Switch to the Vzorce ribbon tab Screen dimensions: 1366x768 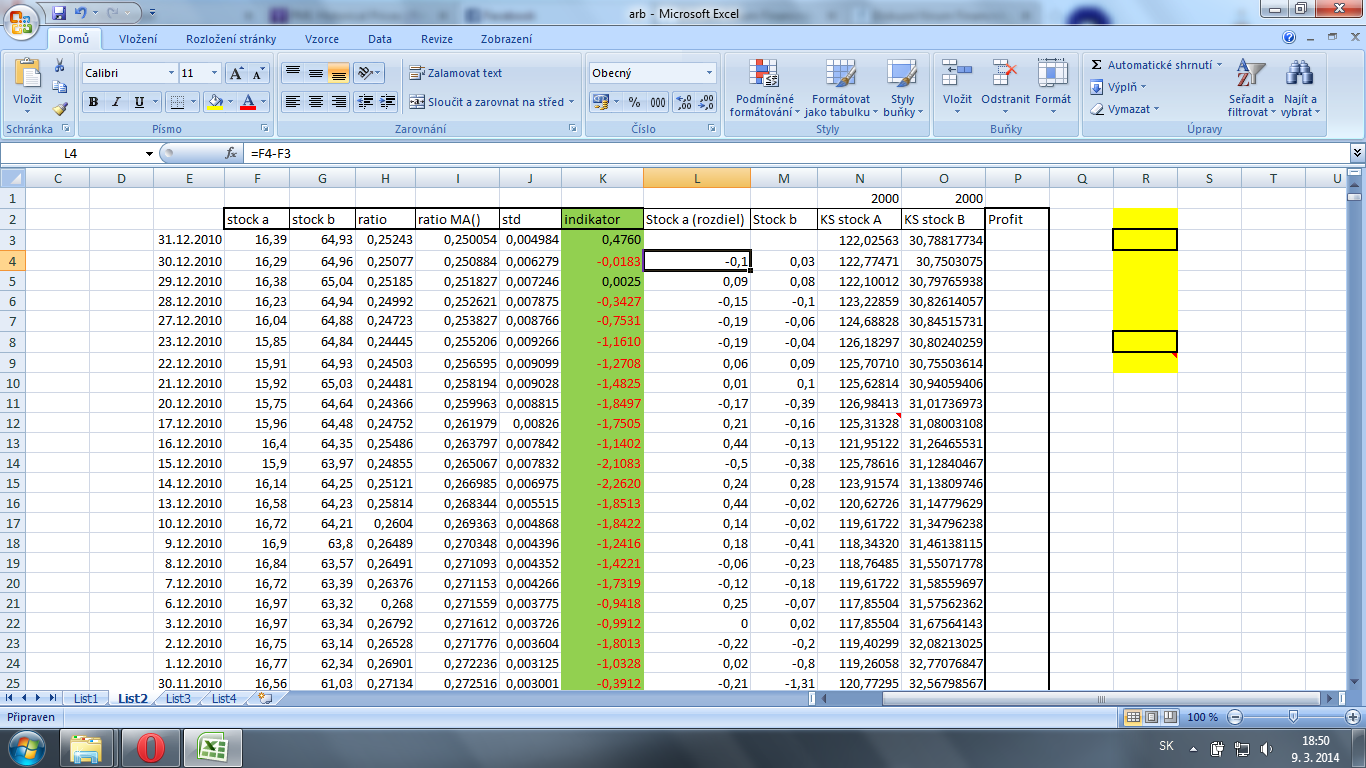click(321, 39)
